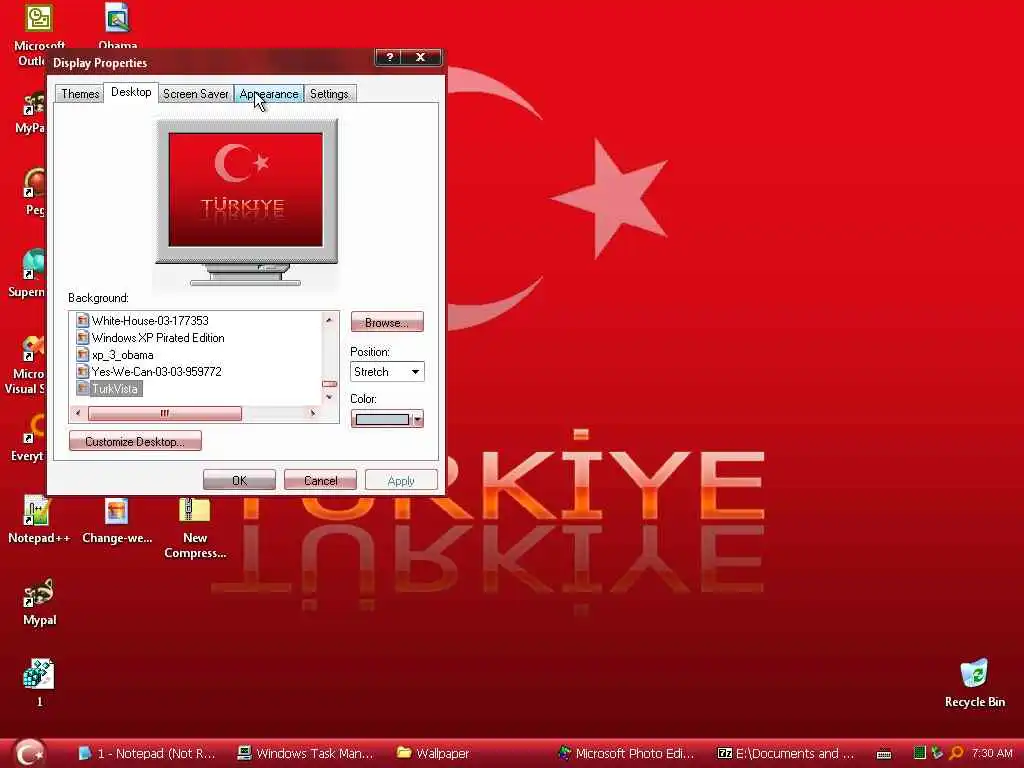Select Yes-We-Can-03-03-959772 background
The image size is (1024, 768).
click(x=156, y=372)
